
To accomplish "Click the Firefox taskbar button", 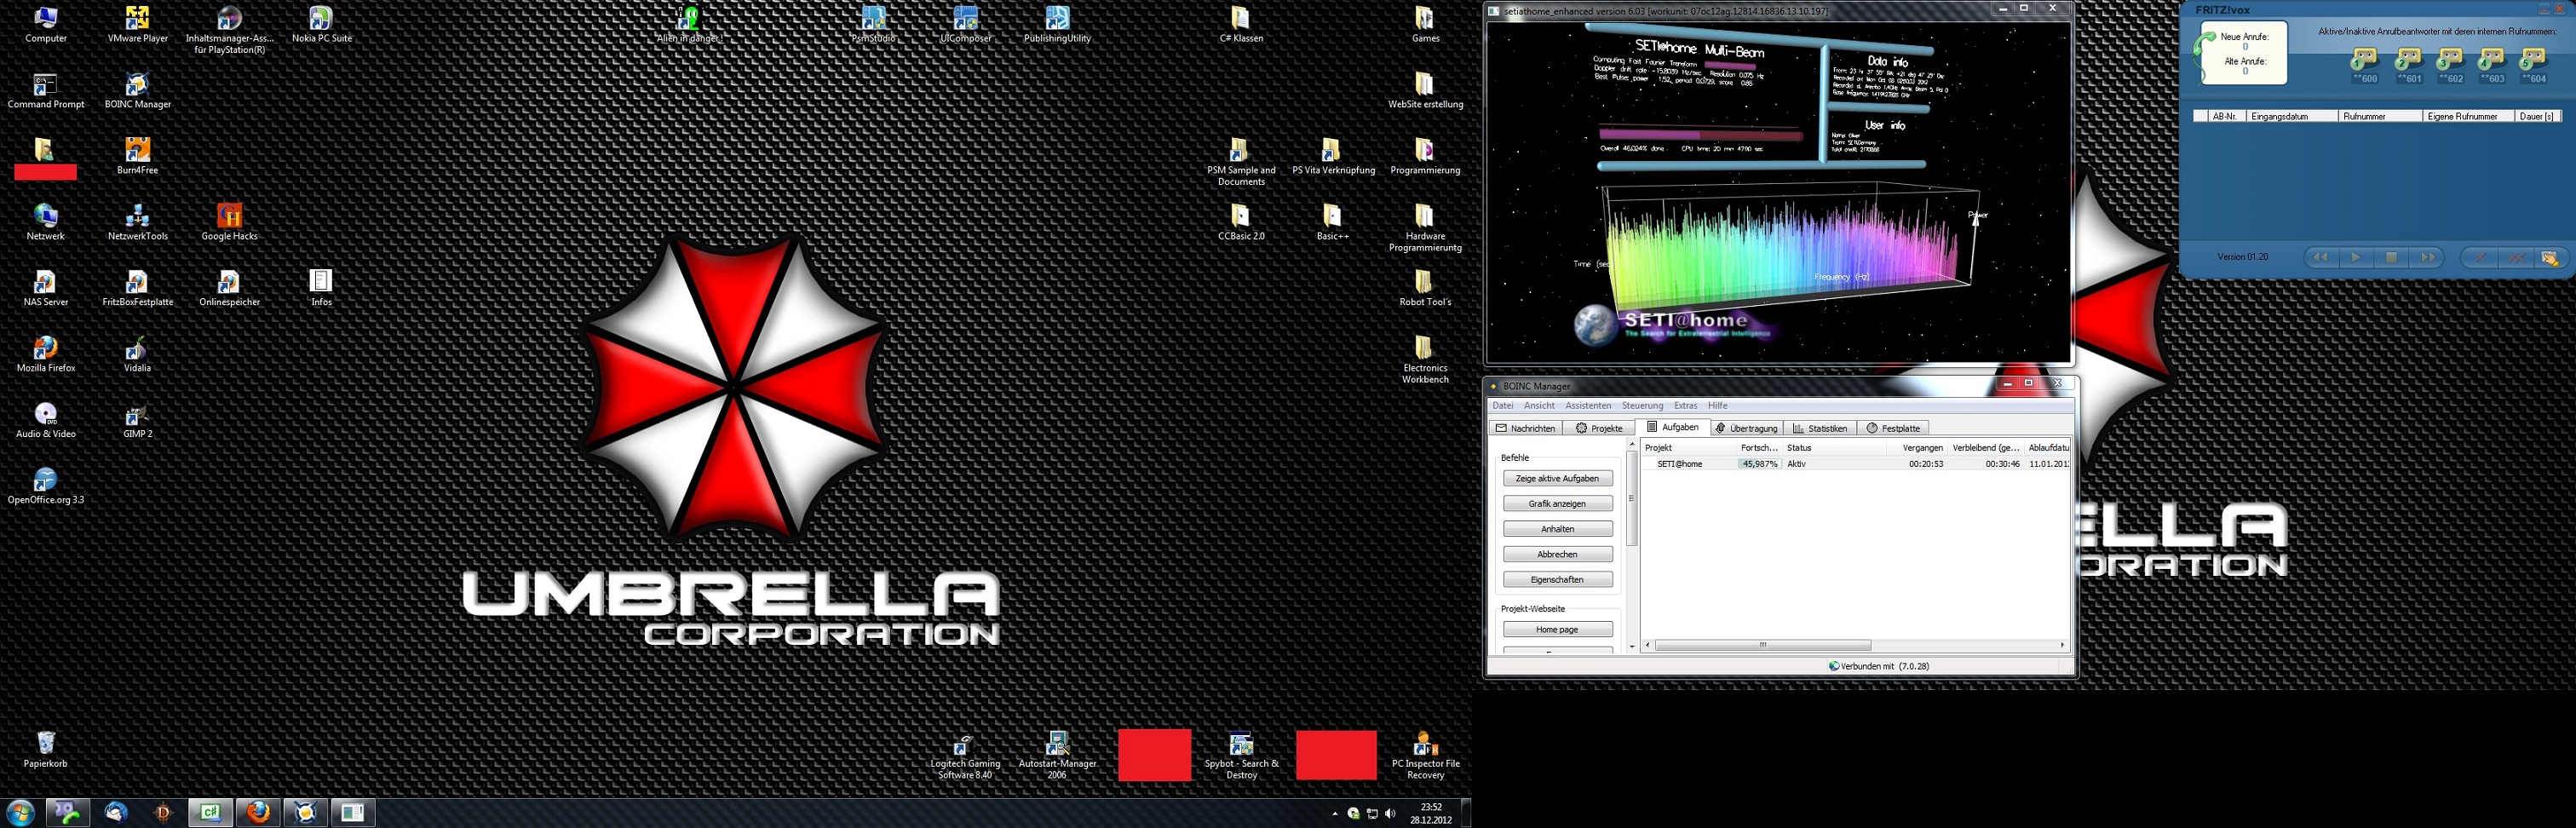I will [x=258, y=812].
